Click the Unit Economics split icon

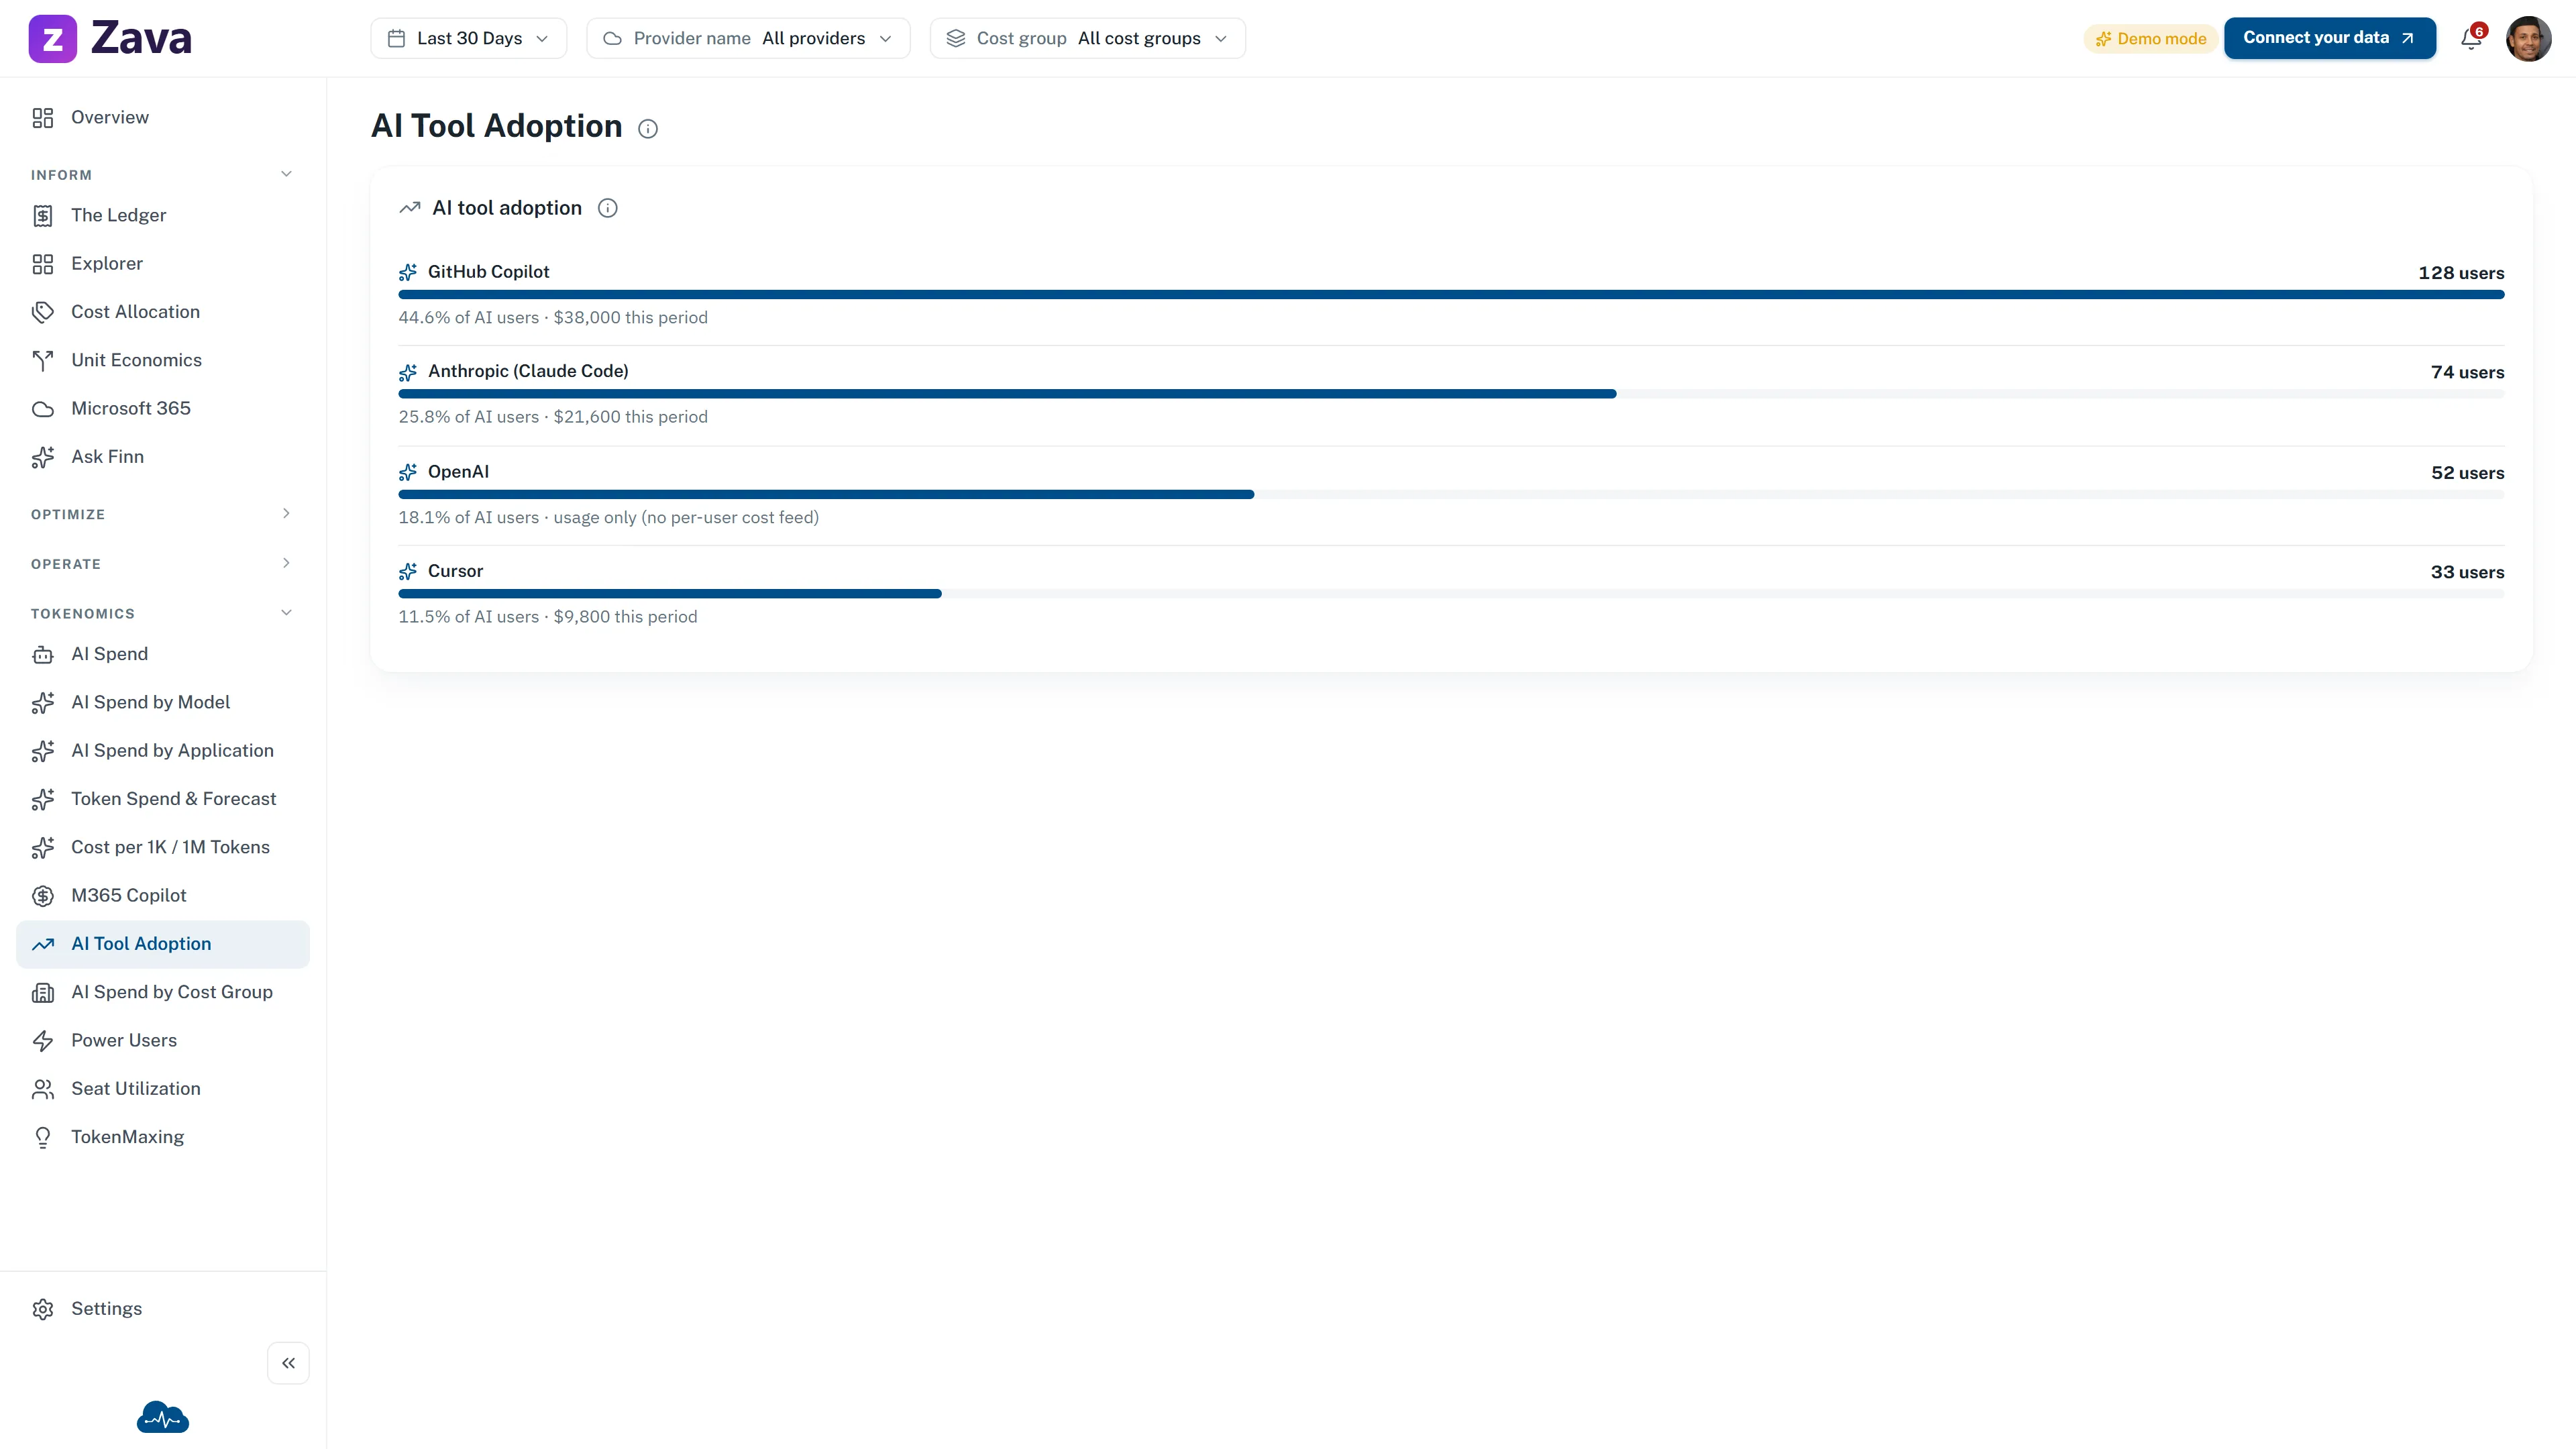42,360
